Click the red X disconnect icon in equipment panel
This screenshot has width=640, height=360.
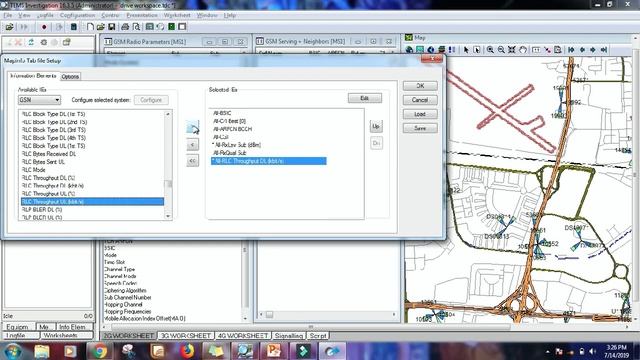[18, 42]
